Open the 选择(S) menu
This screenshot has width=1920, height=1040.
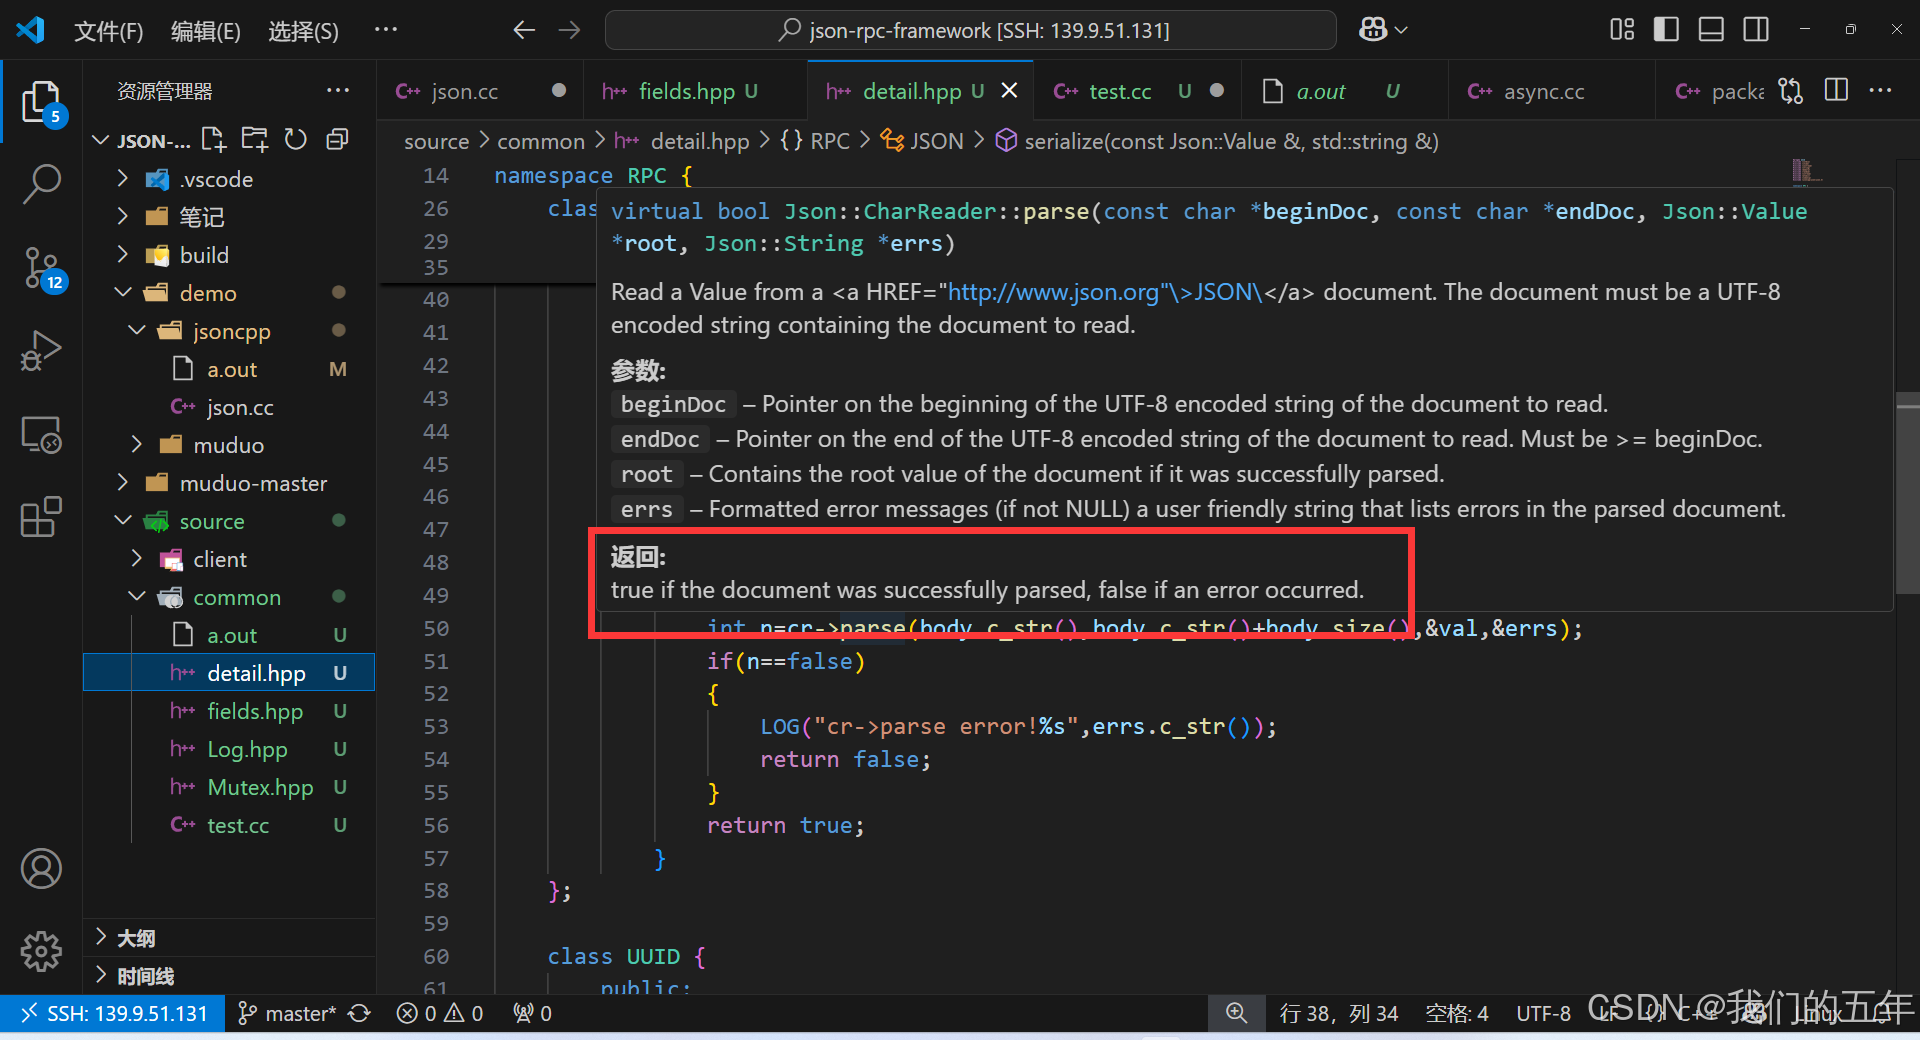[303, 31]
